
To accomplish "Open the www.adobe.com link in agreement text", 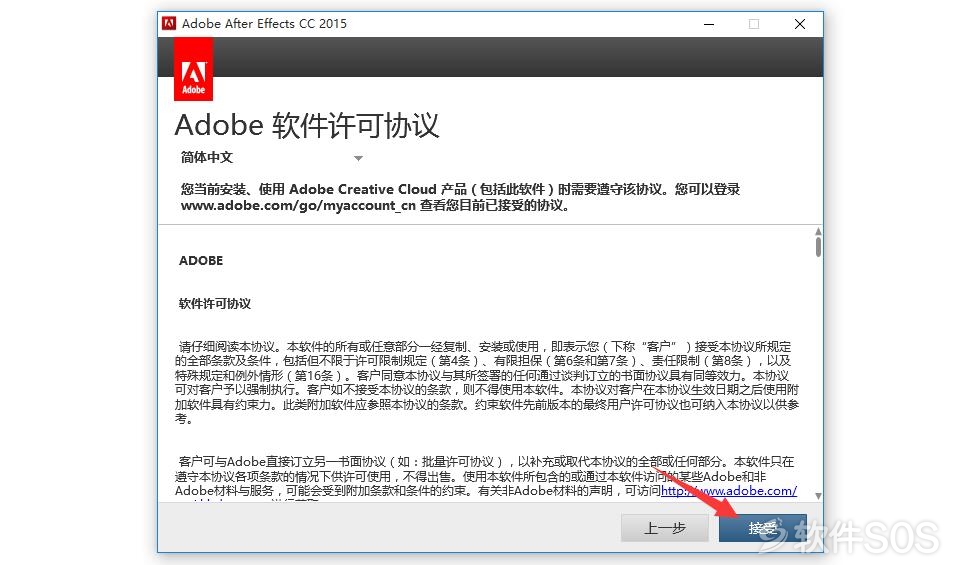I will pyautogui.click(x=729, y=491).
